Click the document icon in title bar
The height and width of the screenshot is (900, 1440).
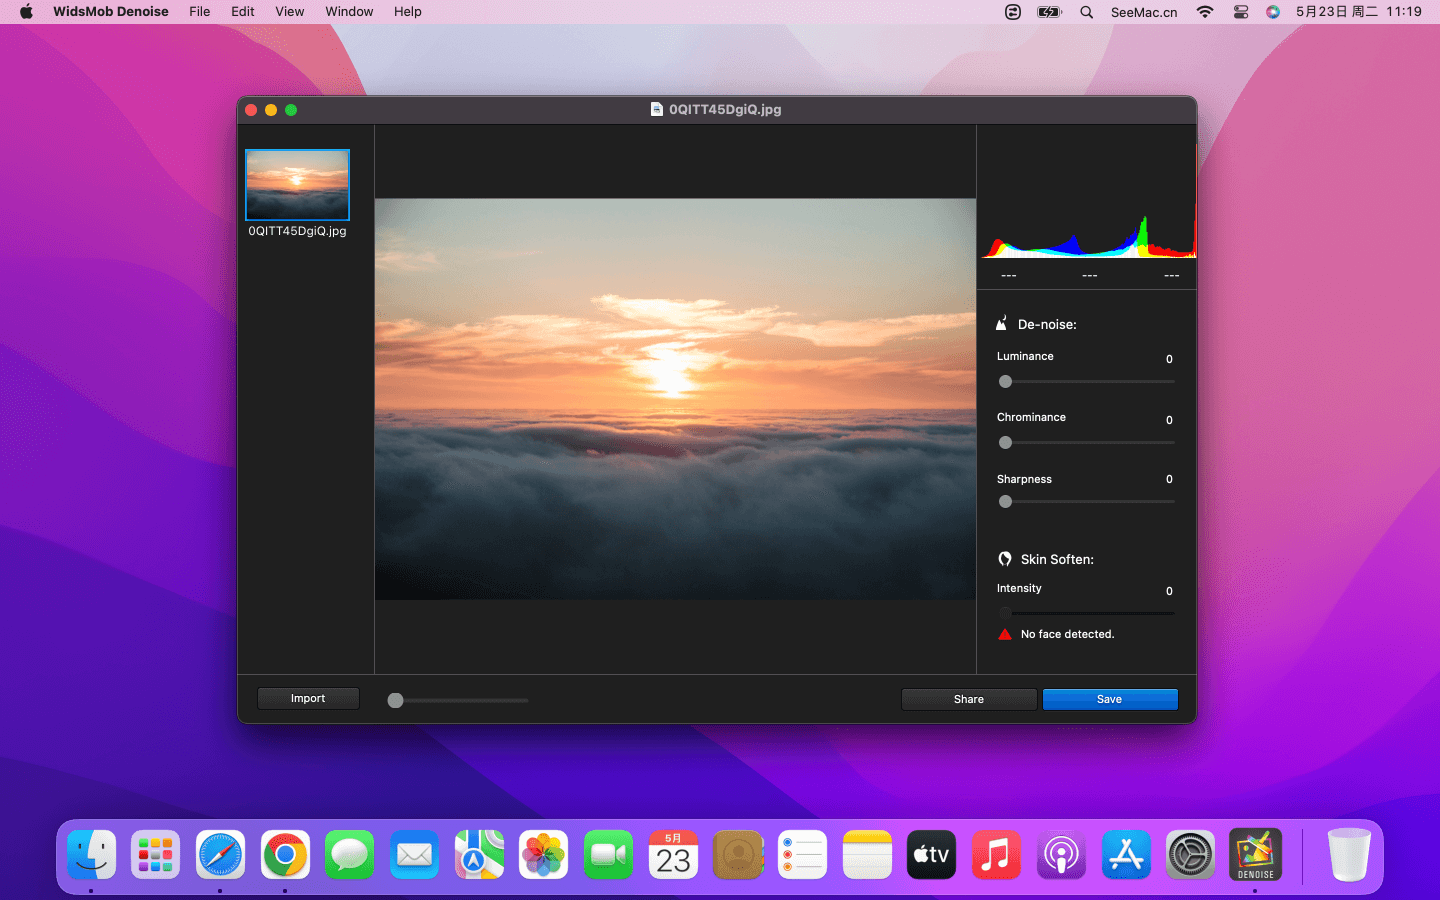click(x=657, y=109)
